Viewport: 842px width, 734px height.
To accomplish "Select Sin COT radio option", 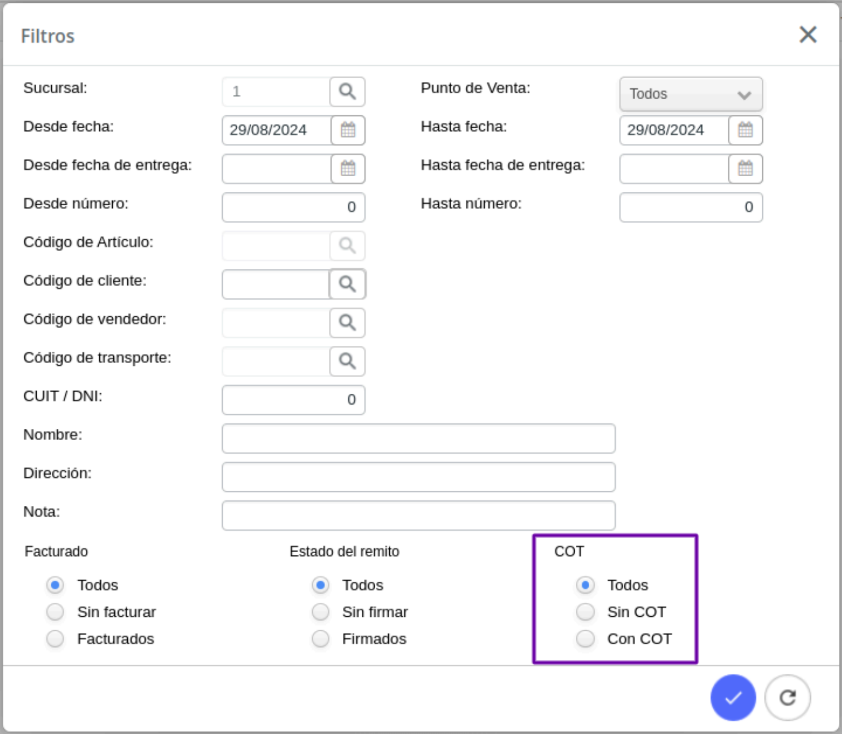I will [x=585, y=612].
